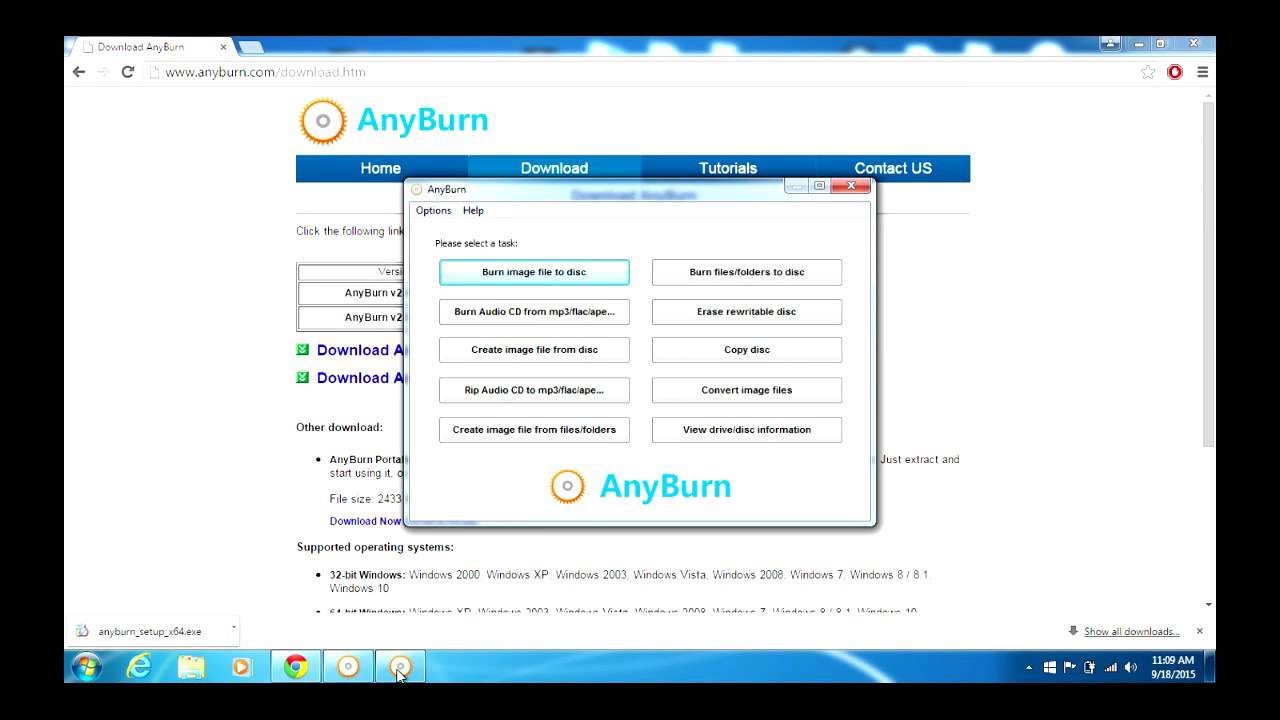Open Windows Start menu
Image resolution: width=1280 pixels, height=720 pixels.
click(87, 667)
